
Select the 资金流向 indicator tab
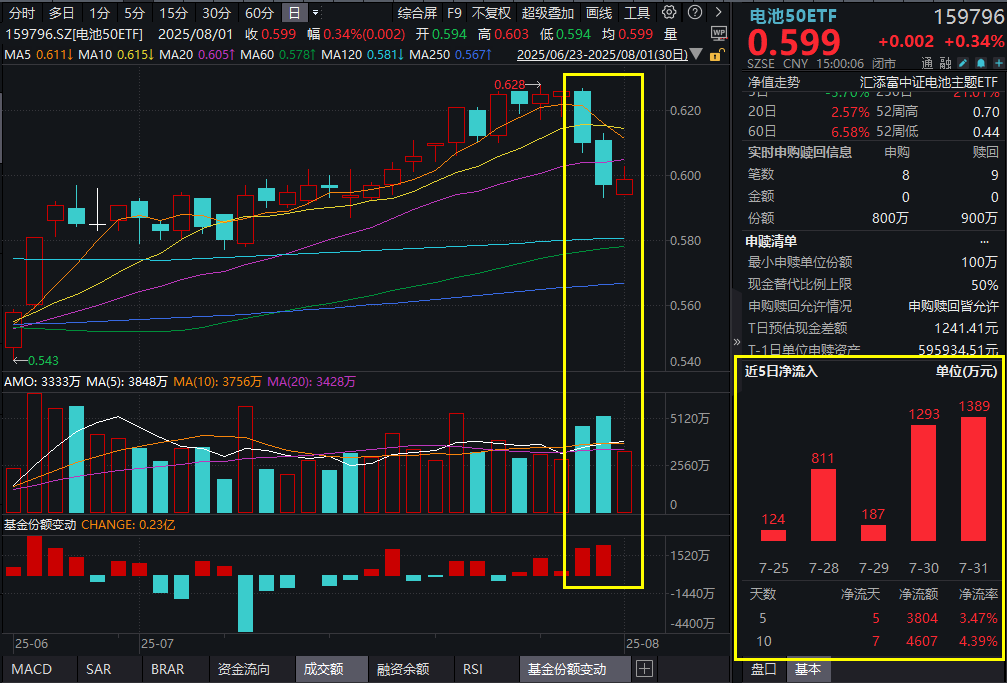pos(241,668)
